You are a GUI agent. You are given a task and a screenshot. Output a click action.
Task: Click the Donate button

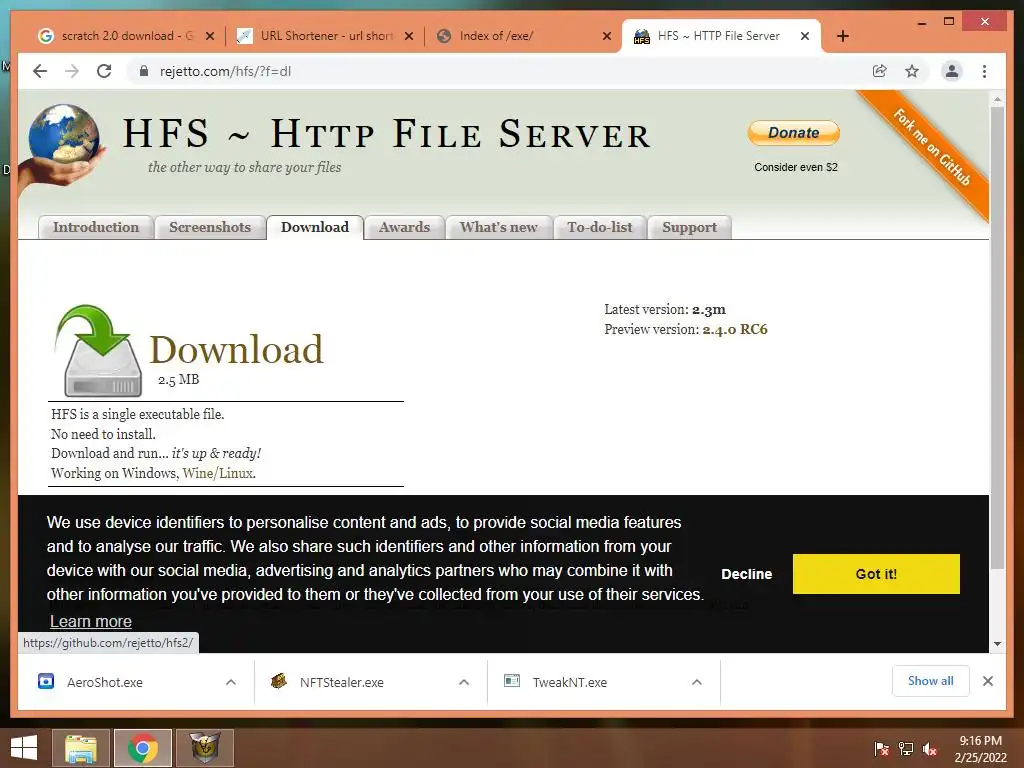click(x=793, y=133)
